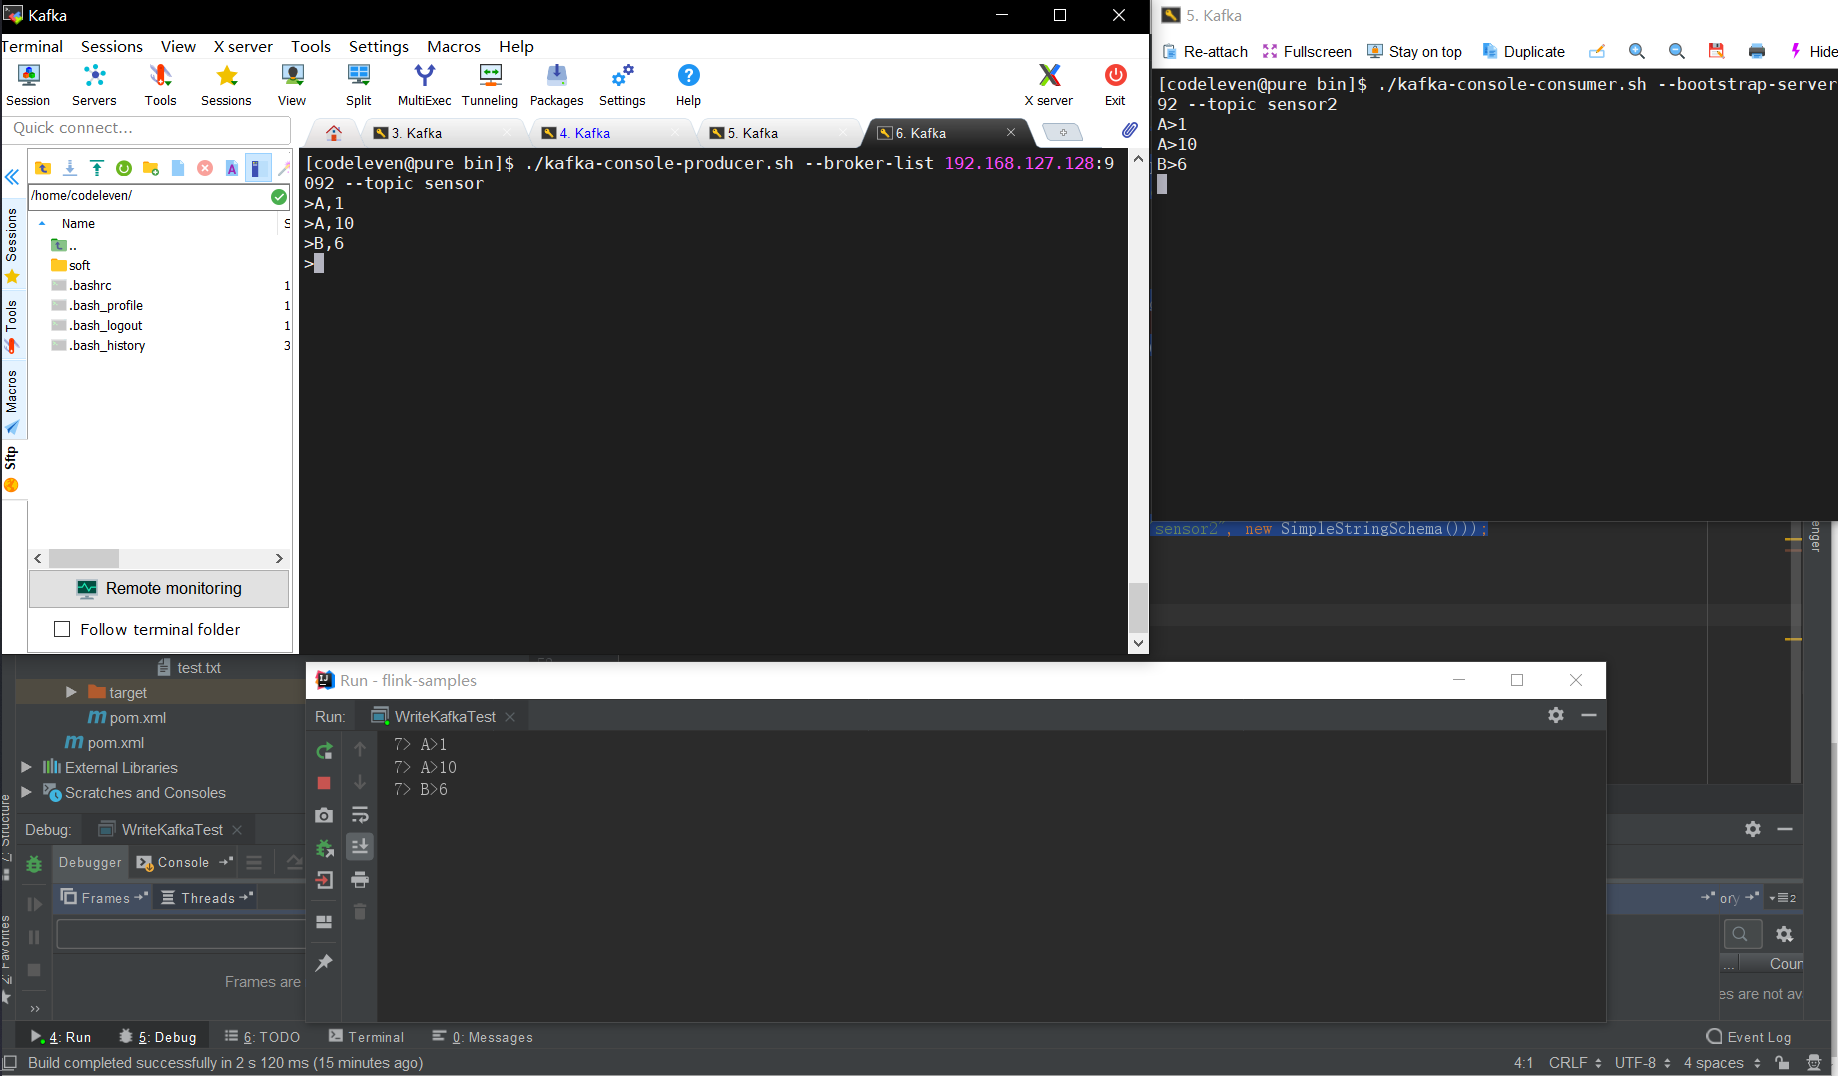This screenshot has height=1076, width=1838.
Task: Open the Servers toolbar icon
Action: point(94,85)
